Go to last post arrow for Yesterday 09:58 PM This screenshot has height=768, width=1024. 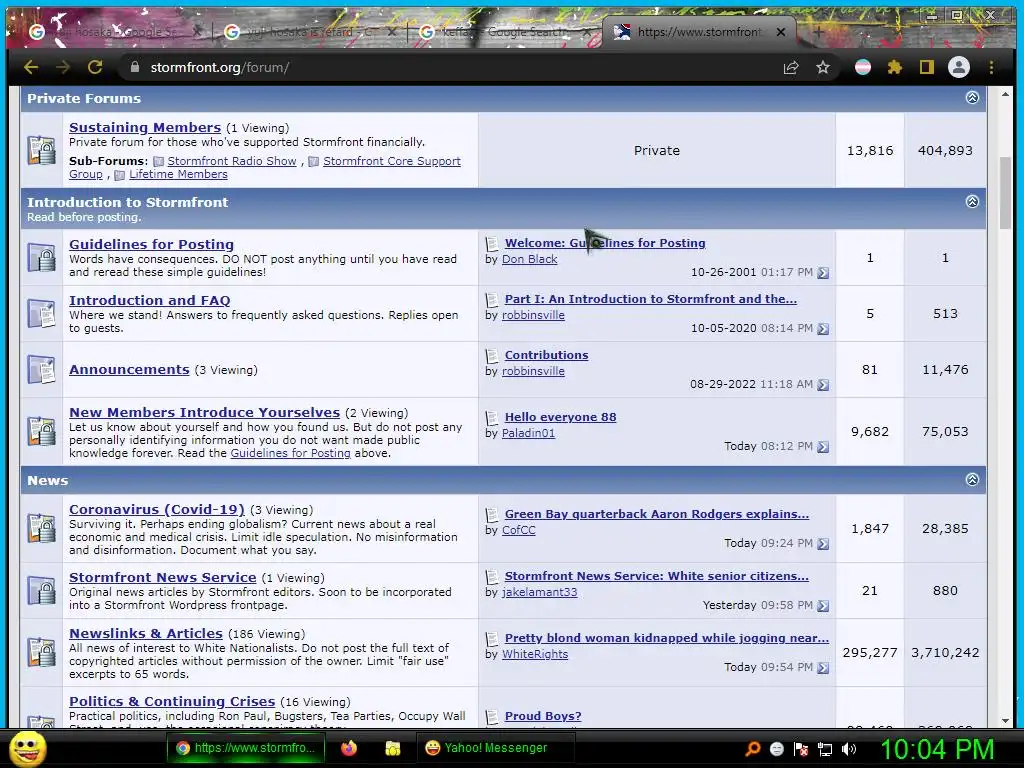click(823, 606)
